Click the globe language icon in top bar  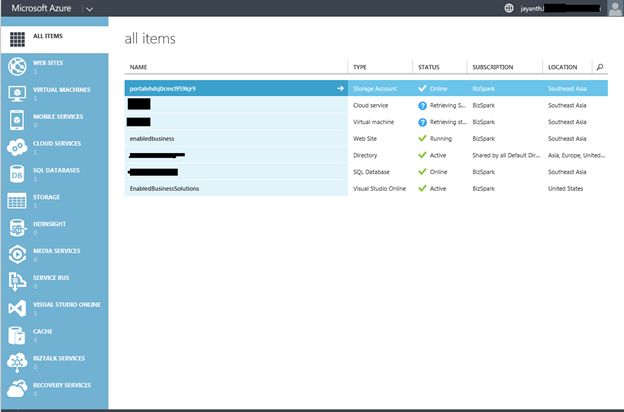click(509, 8)
